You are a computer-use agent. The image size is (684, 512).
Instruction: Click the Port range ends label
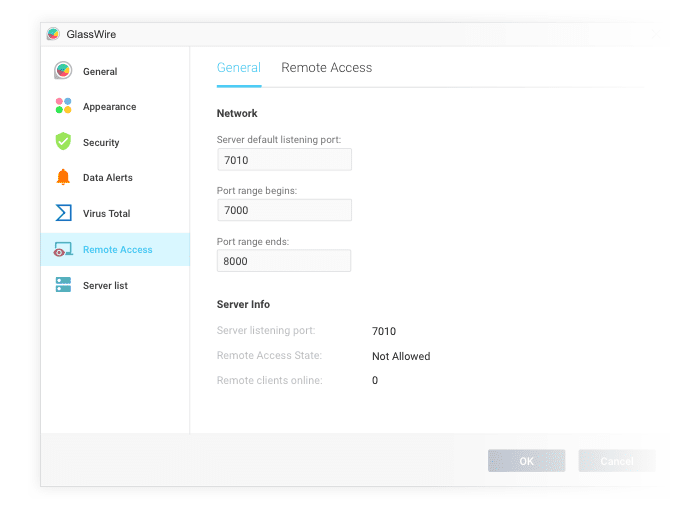[253, 242]
